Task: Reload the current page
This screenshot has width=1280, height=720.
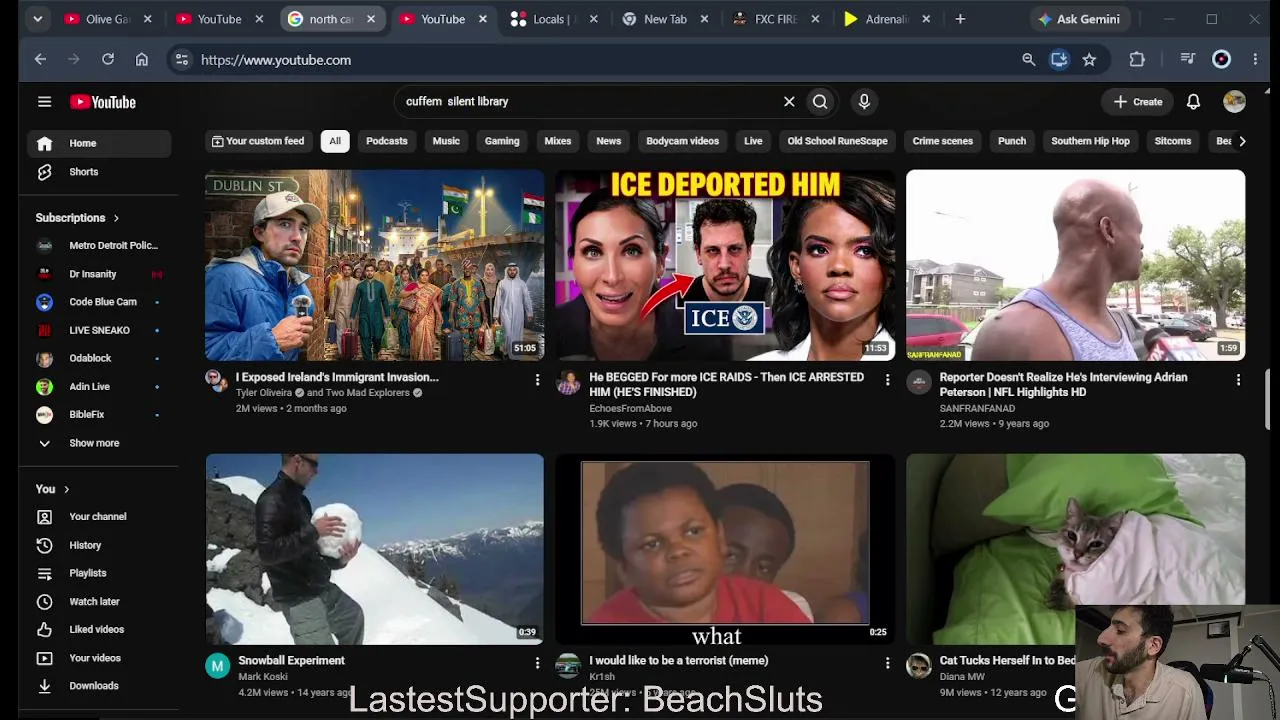Action: click(x=108, y=60)
